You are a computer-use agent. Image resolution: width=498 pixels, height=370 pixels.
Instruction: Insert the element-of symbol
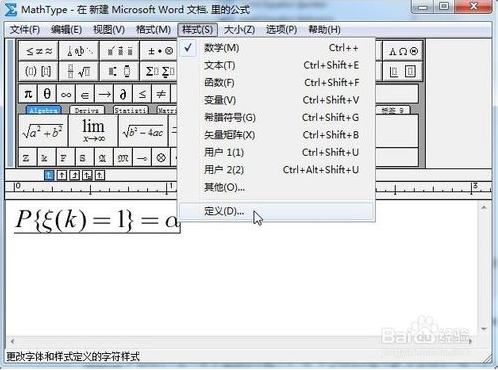pyautogui.click(x=85, y=94)
